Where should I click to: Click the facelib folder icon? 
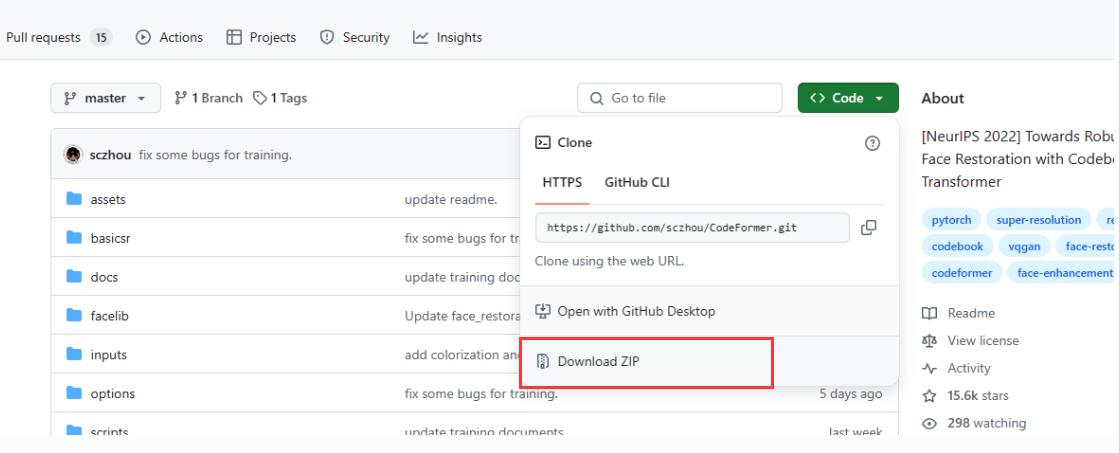tap(74, 315)
